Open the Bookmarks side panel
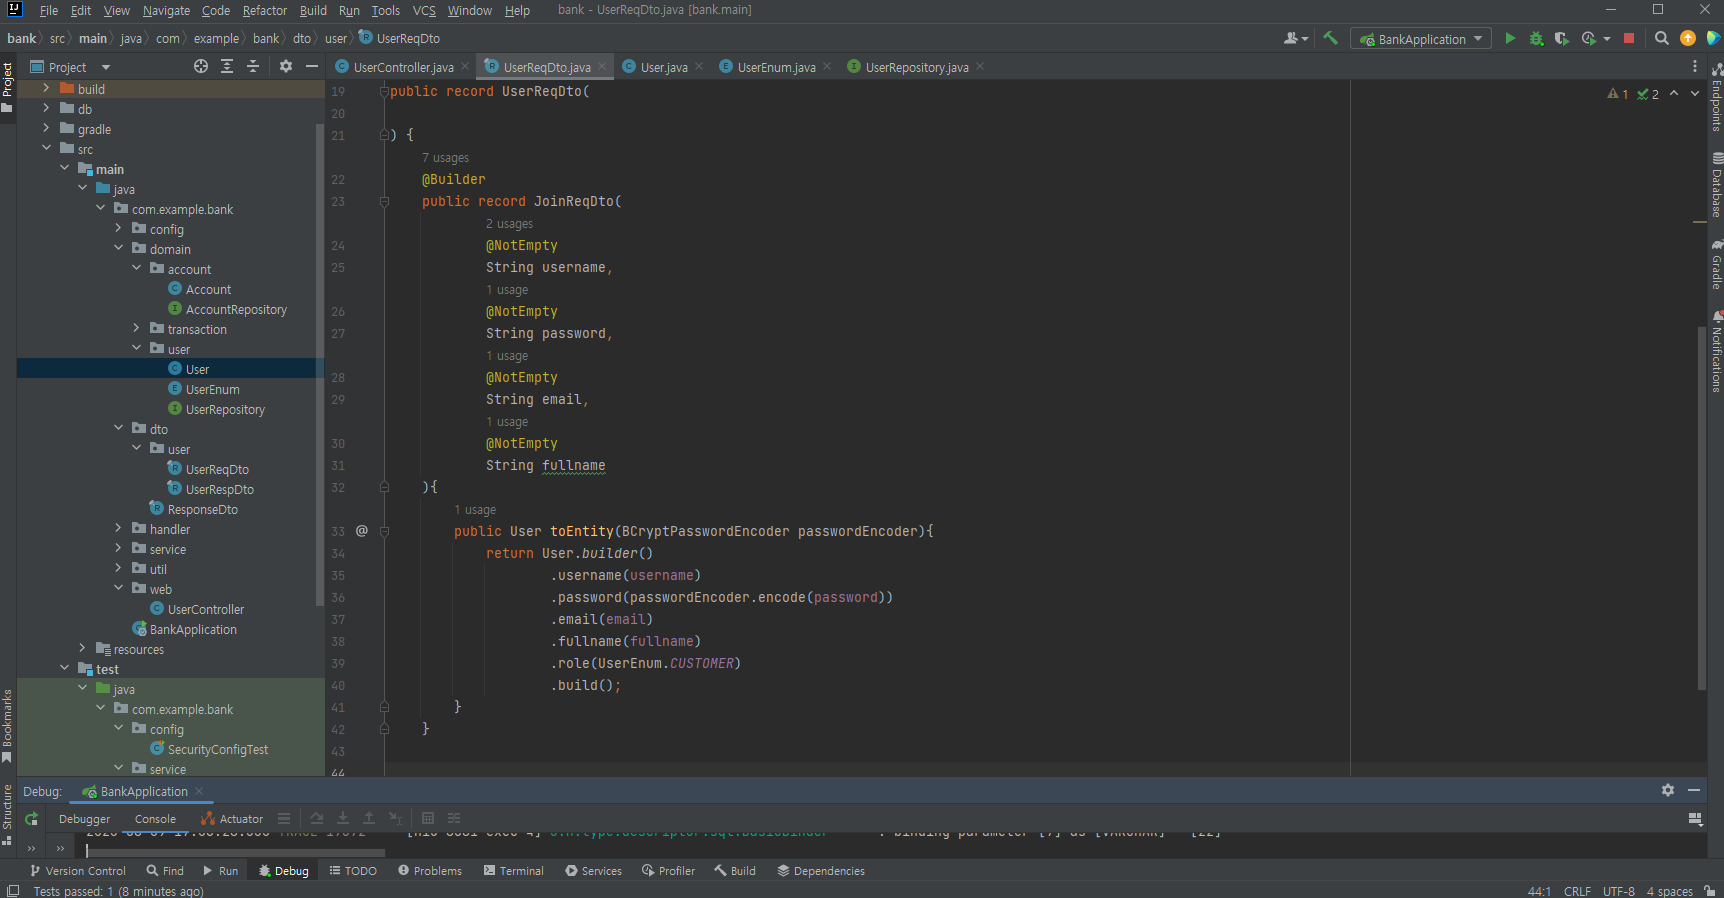Screen dimensions: 1724x898 (7, 725)
